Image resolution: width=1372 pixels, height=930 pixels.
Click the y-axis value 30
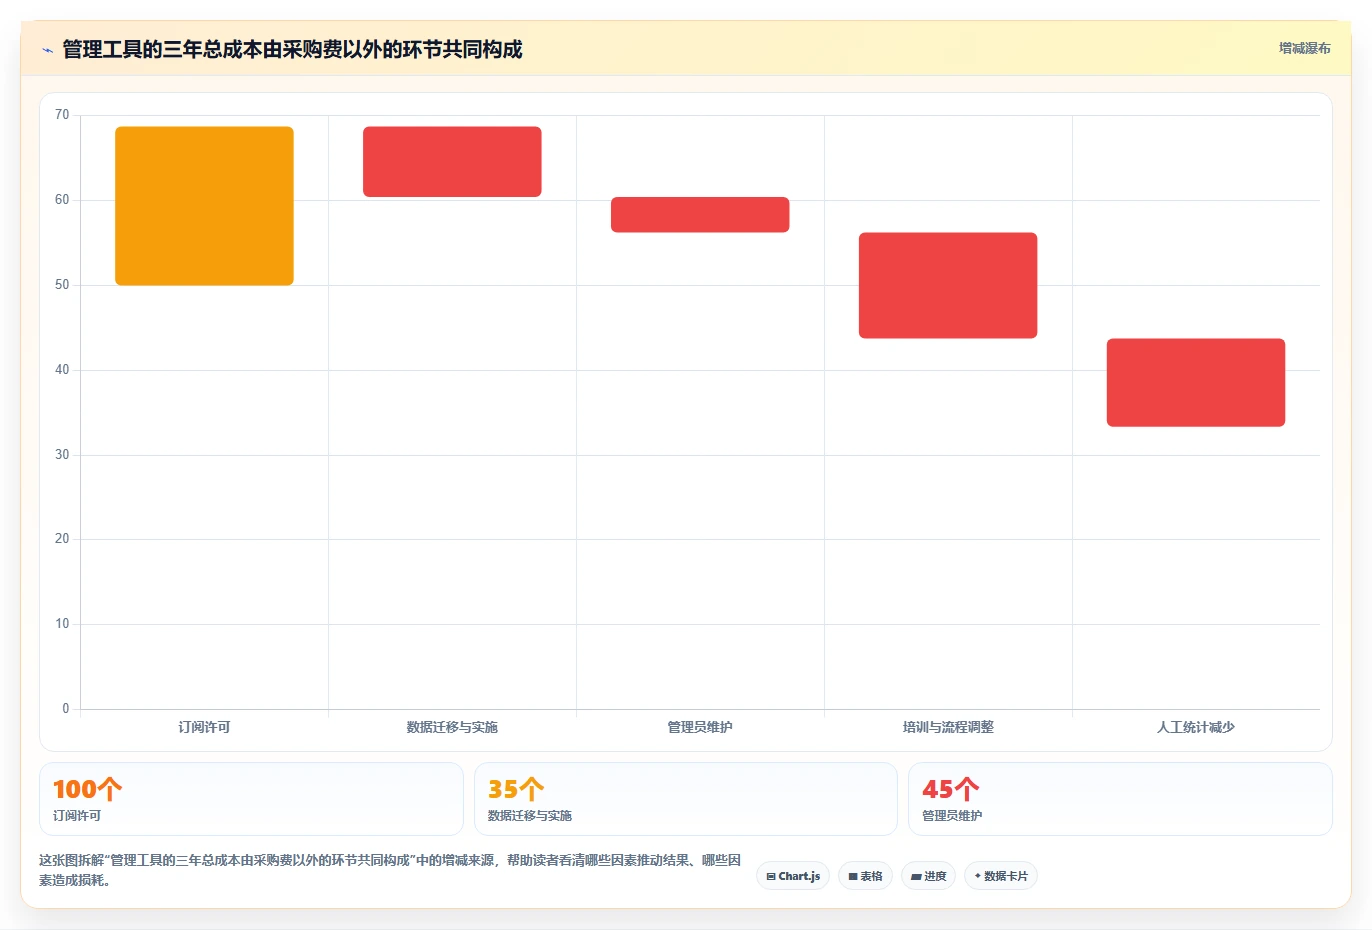[62, 455]
